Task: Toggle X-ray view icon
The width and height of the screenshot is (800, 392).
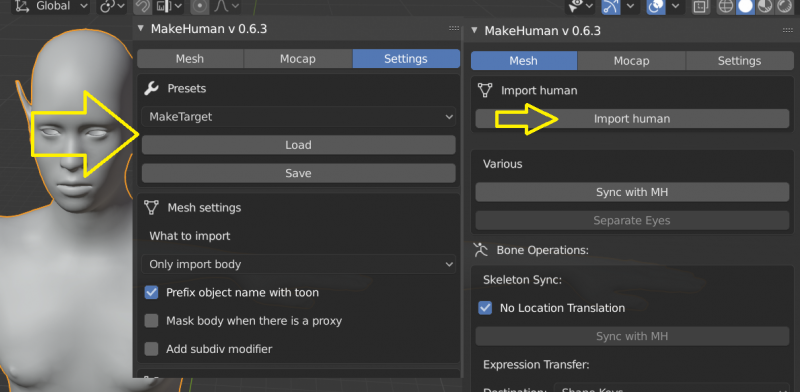Action: click(x=701, y=7)
